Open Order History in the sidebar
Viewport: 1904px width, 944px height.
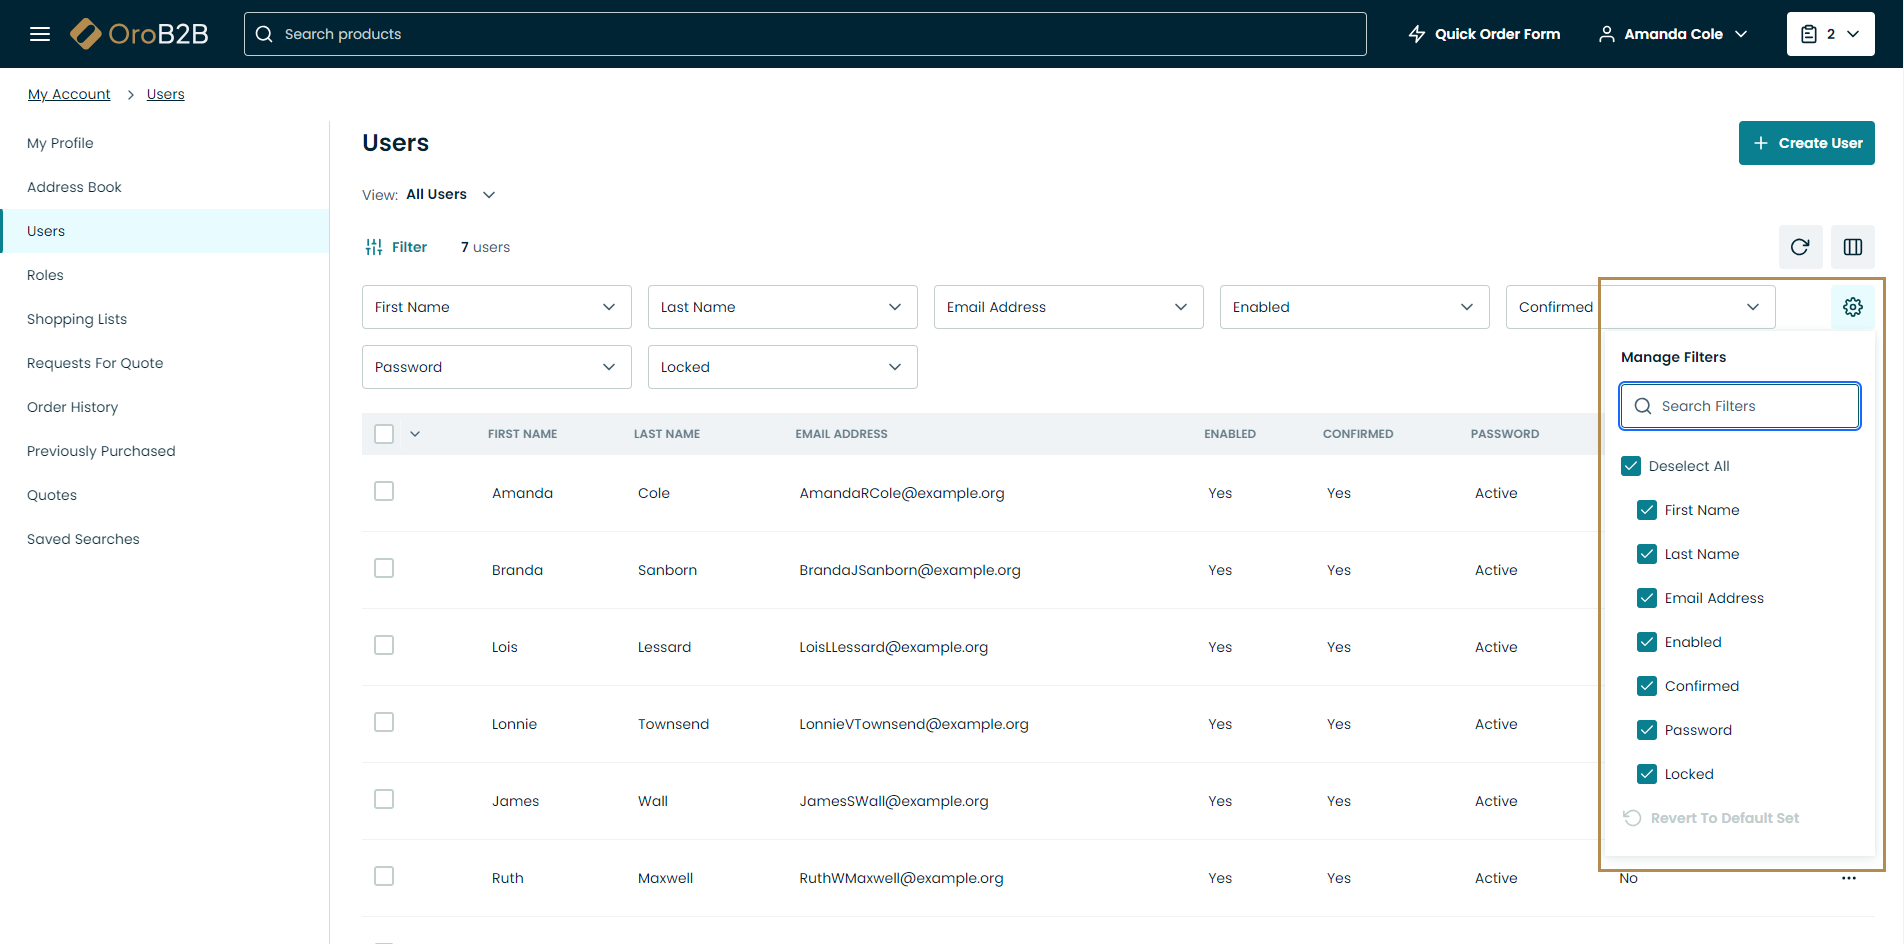(72, 407)
